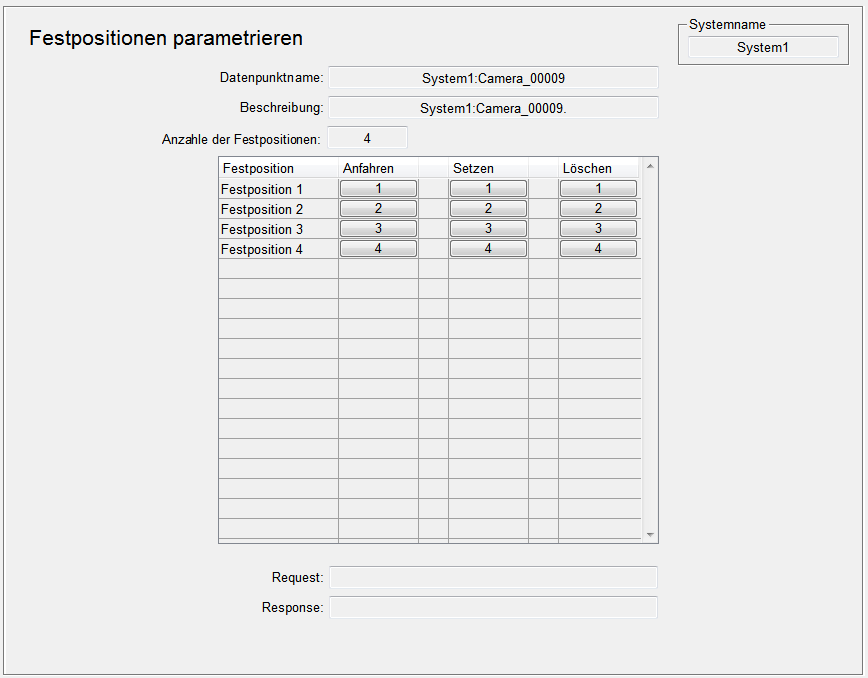
Task: Approach Festposition 3 via Anfahren button
Action: 378,229
